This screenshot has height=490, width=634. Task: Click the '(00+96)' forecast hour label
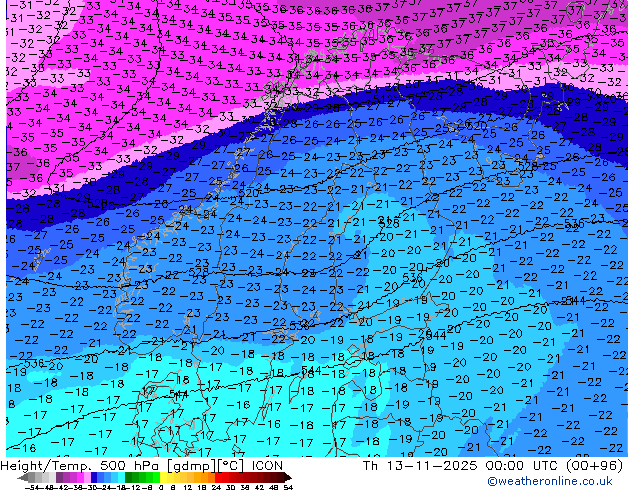pos(594,466)
